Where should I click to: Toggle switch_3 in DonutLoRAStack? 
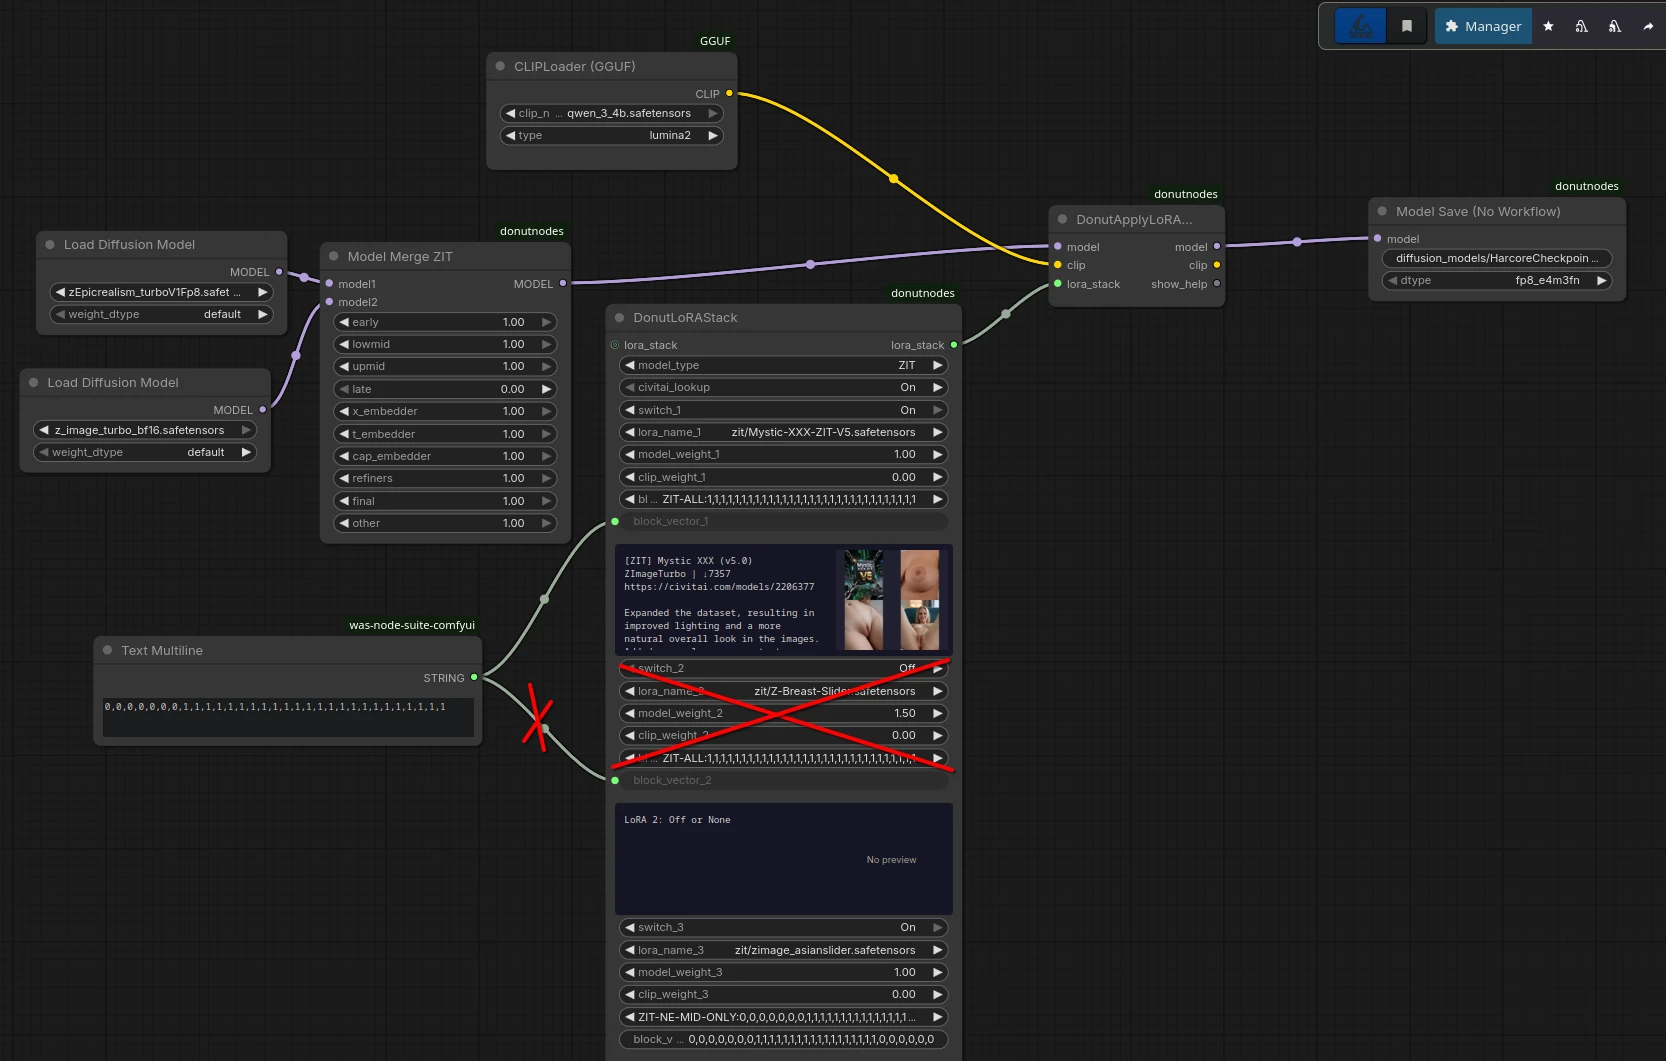(x=783, y=927)
